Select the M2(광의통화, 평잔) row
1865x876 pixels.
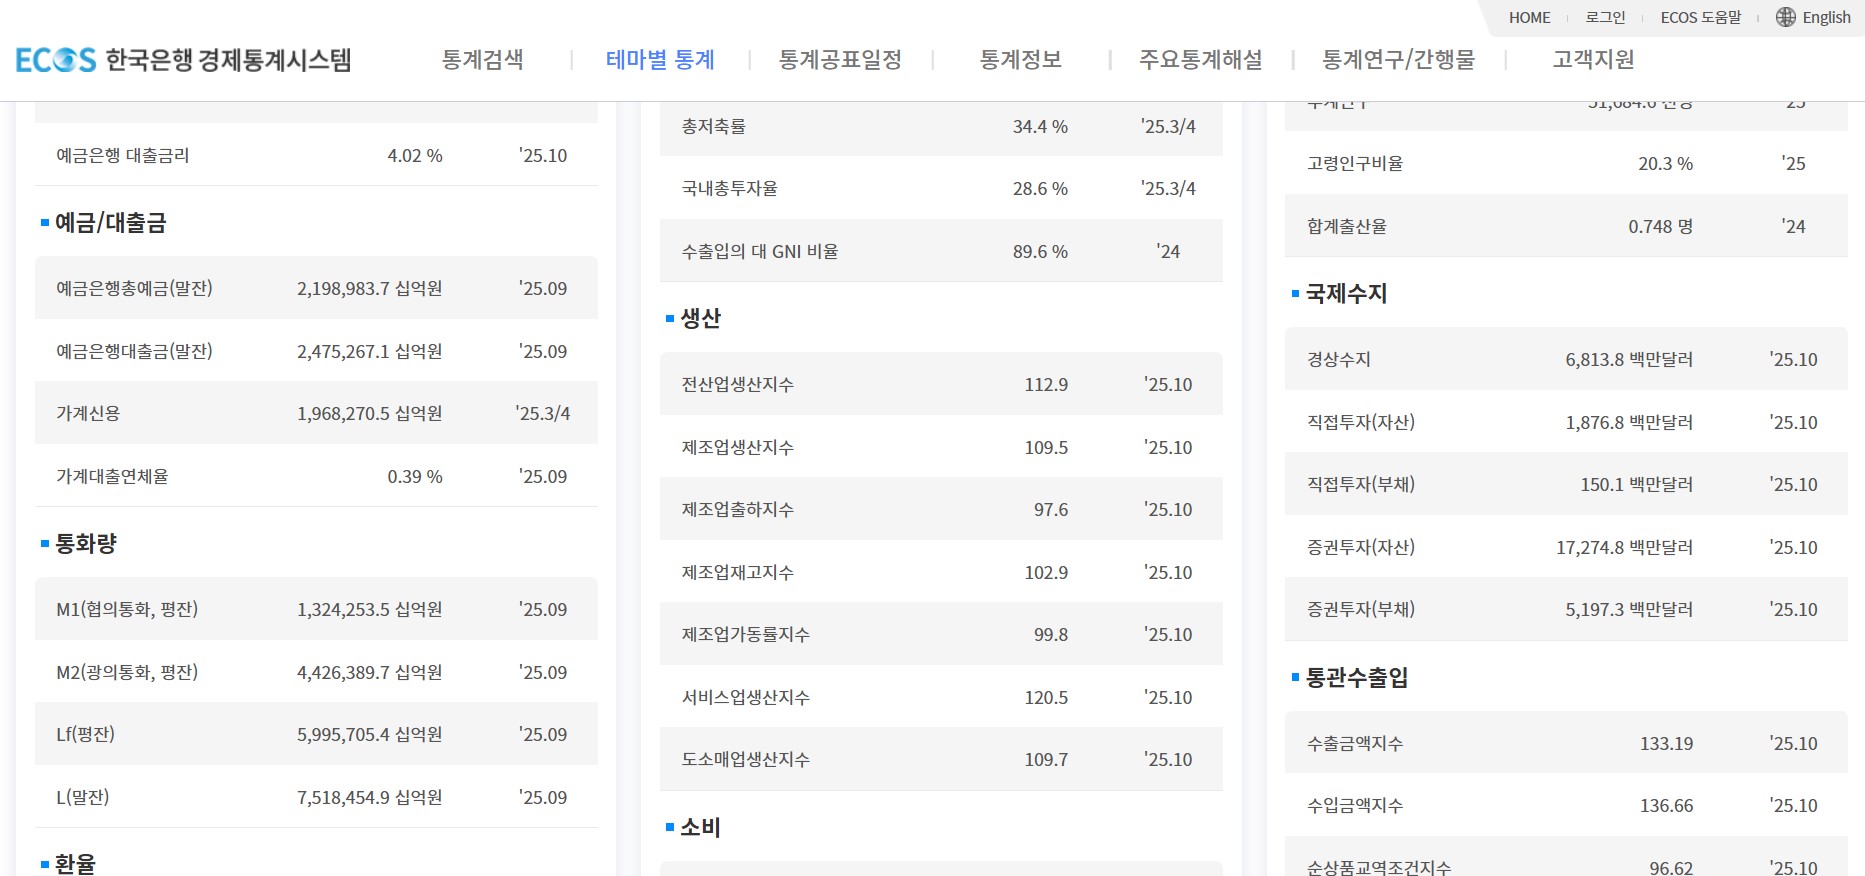(316, 672)
